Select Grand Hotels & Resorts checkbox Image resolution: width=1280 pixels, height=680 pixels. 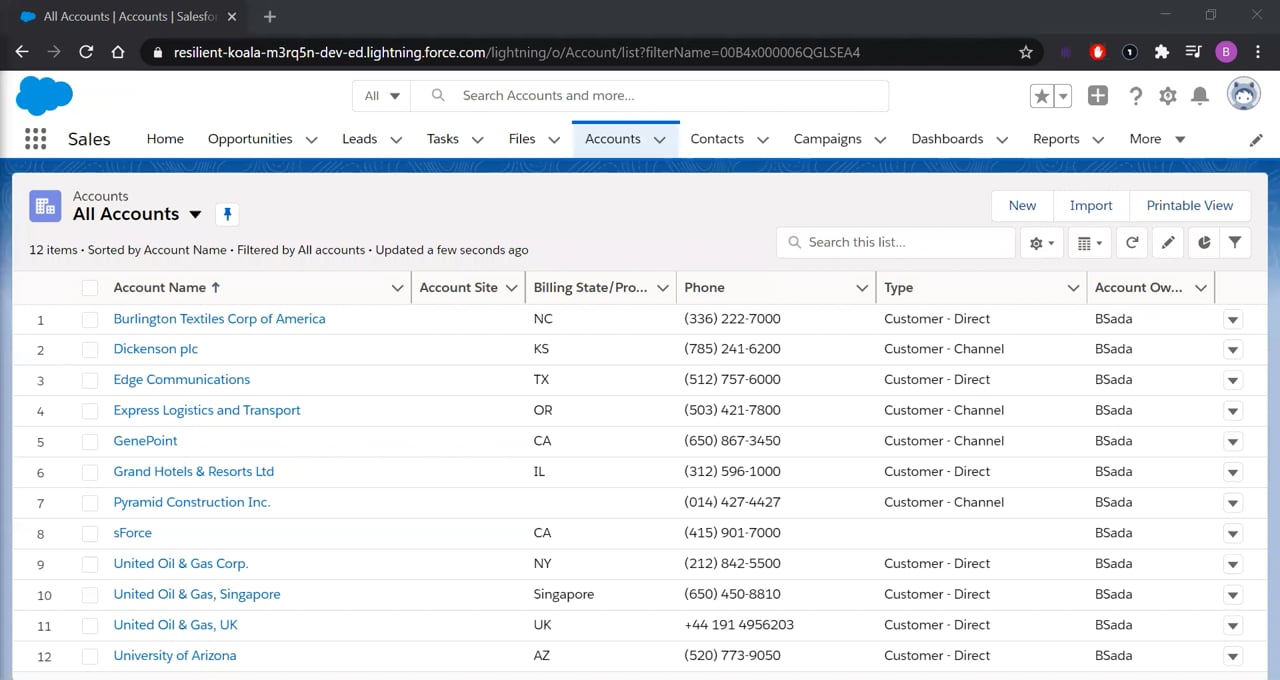coord(90,472)
